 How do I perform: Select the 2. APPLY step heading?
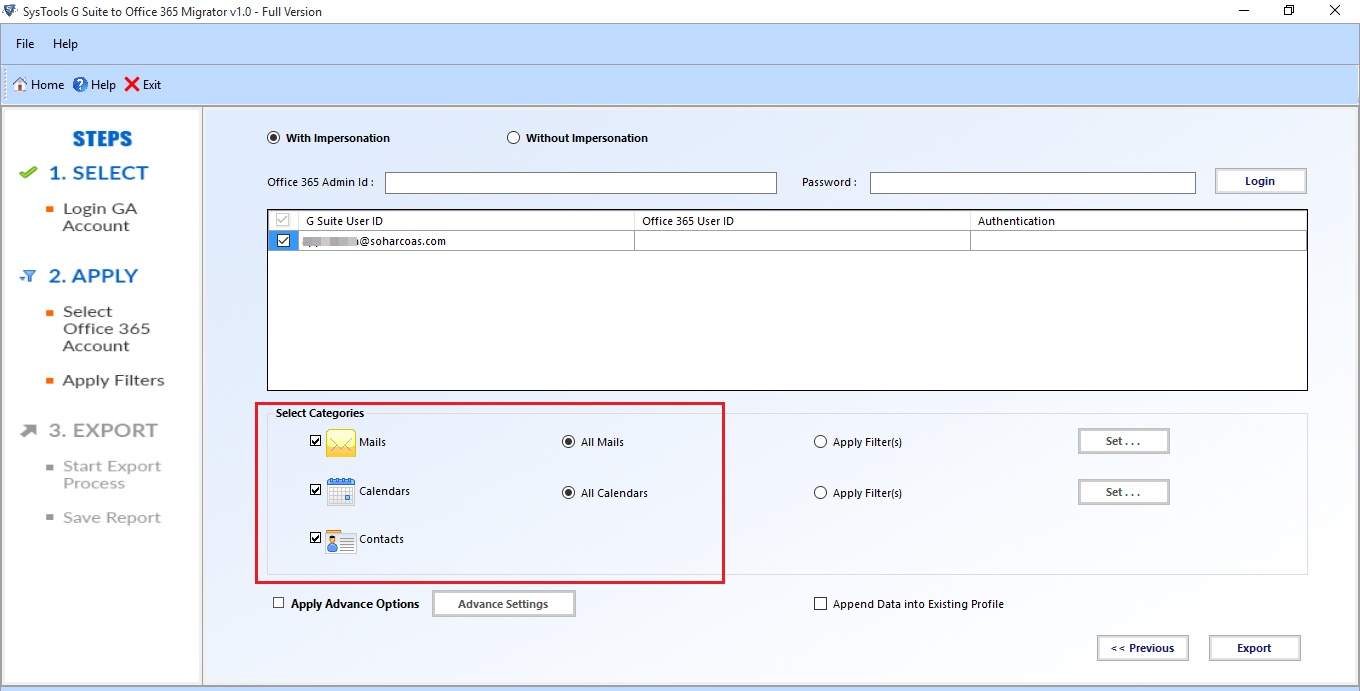click(x=93, y=276)
